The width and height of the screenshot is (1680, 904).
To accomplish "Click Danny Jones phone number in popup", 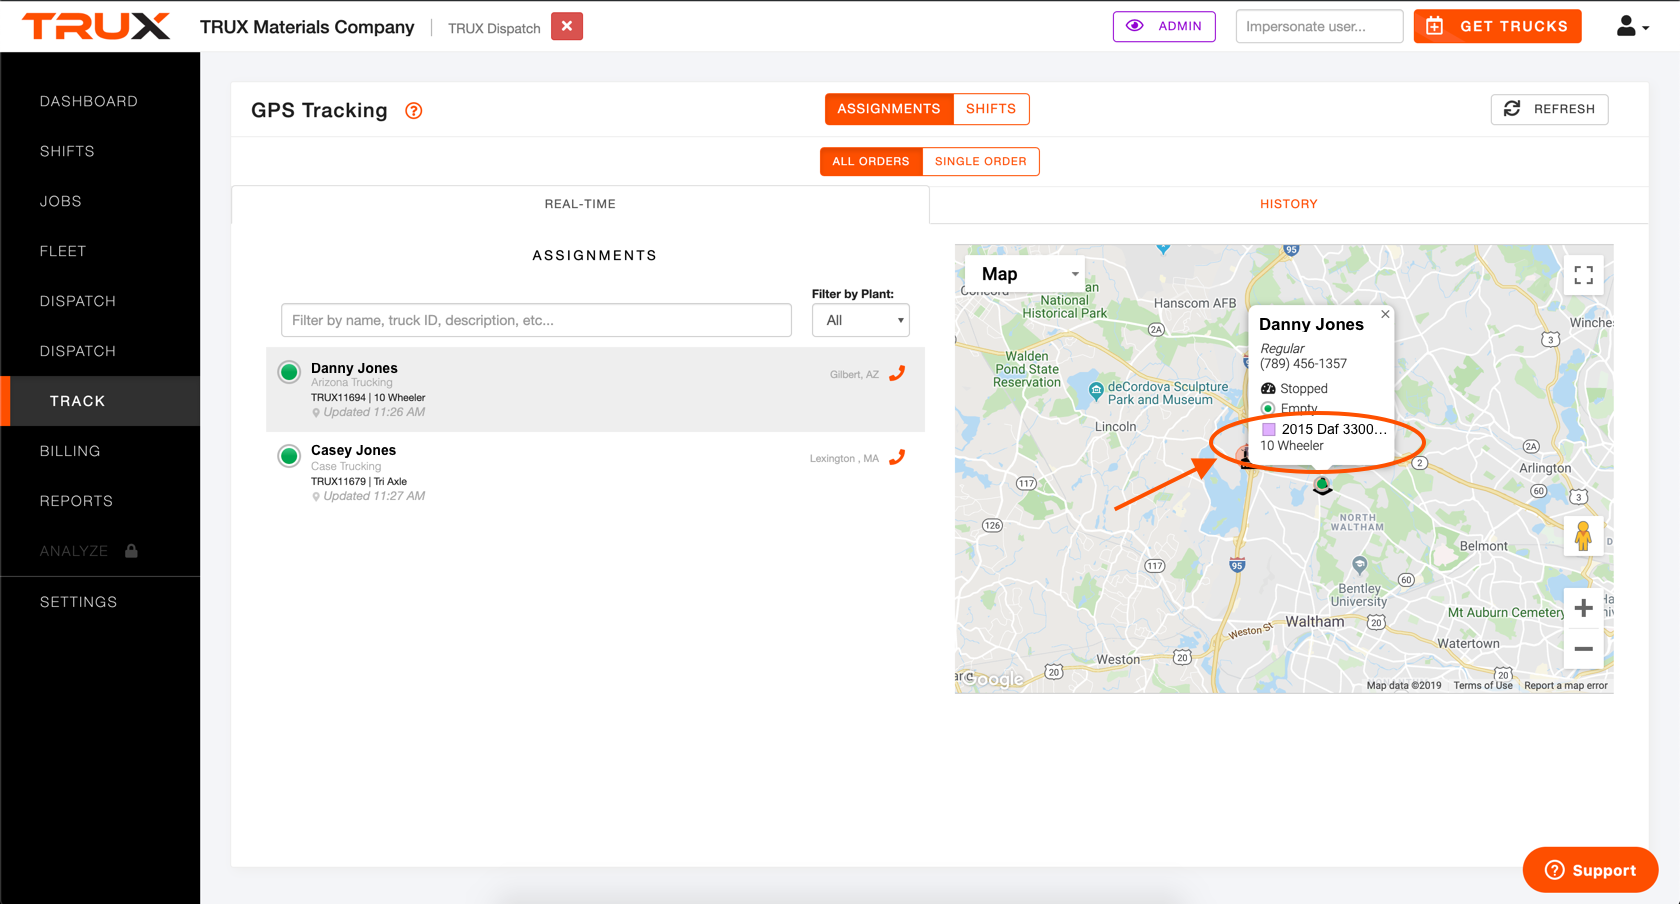I will tap(1303, 364).
